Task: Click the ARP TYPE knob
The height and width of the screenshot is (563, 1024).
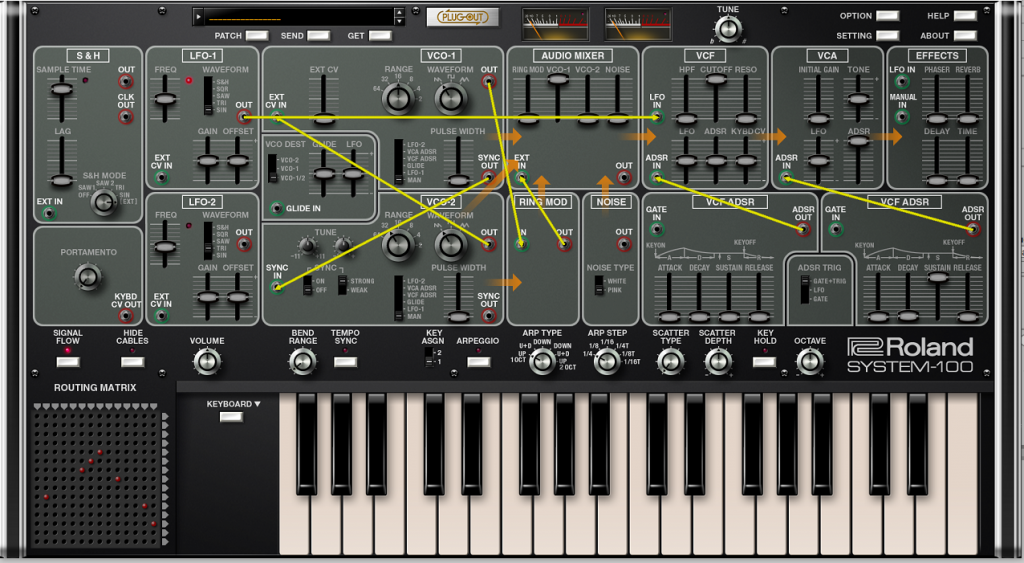Action: [x=541, y=362]
